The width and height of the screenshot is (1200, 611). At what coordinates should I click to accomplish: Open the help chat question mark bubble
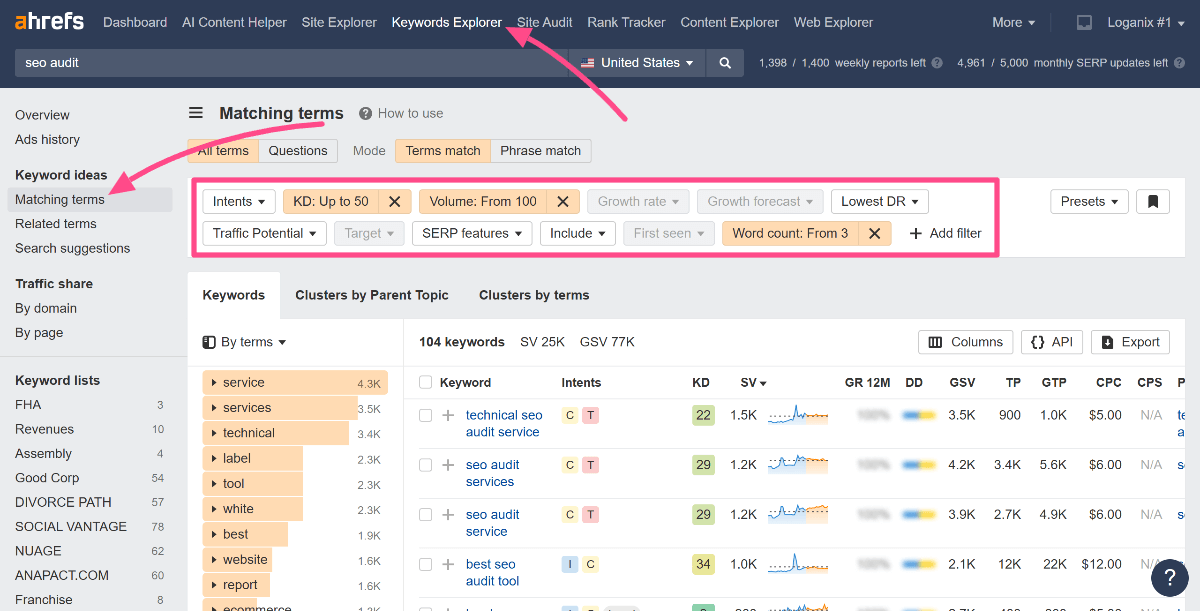(1170, 577)
